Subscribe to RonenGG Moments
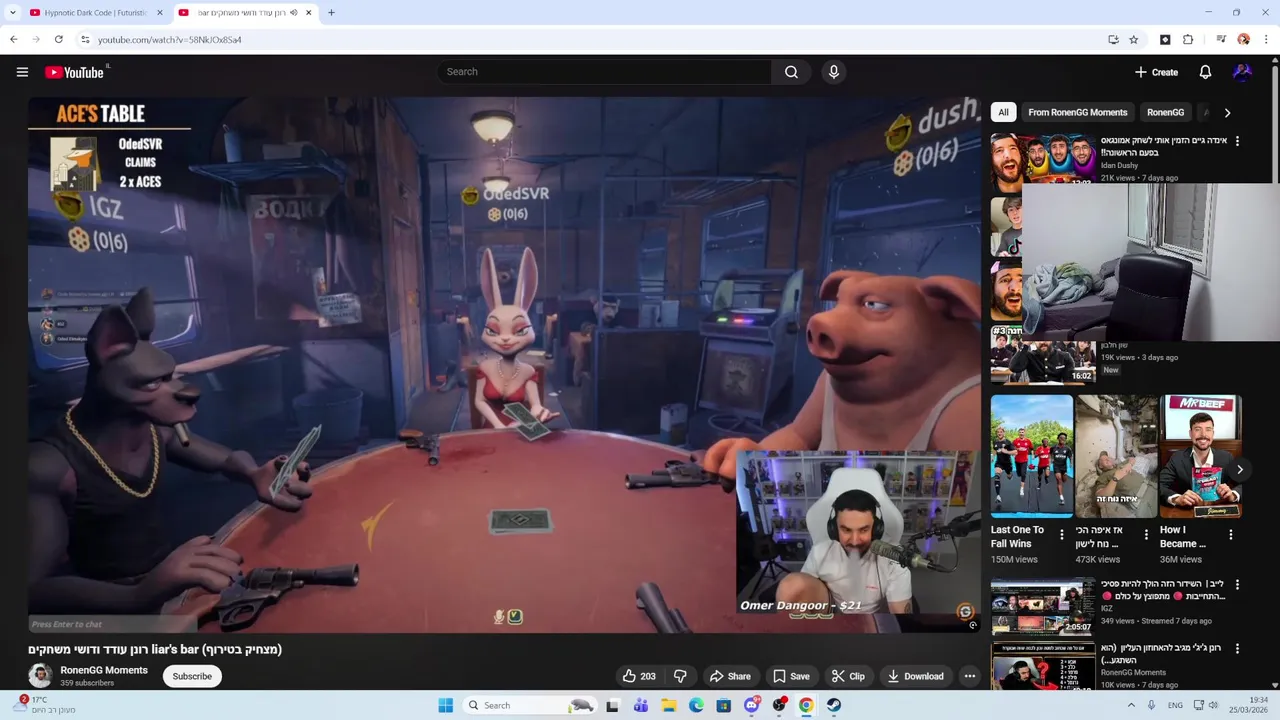Viewport: 1280px width, 720px height. [192, 676]
